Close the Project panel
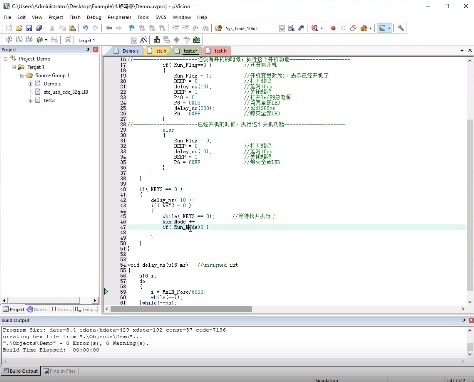Viewport: 474px width, 382px height. pos(96,49)
